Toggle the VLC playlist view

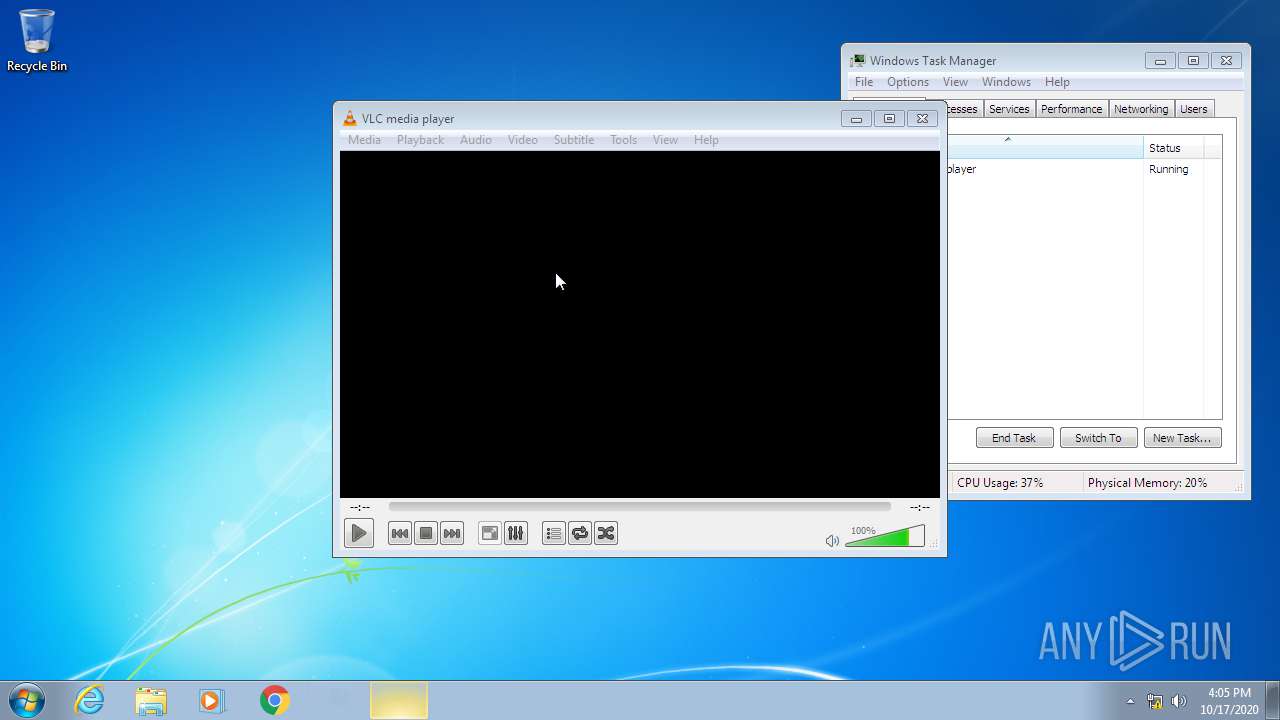pyautogui.click(x=554, y=533)
